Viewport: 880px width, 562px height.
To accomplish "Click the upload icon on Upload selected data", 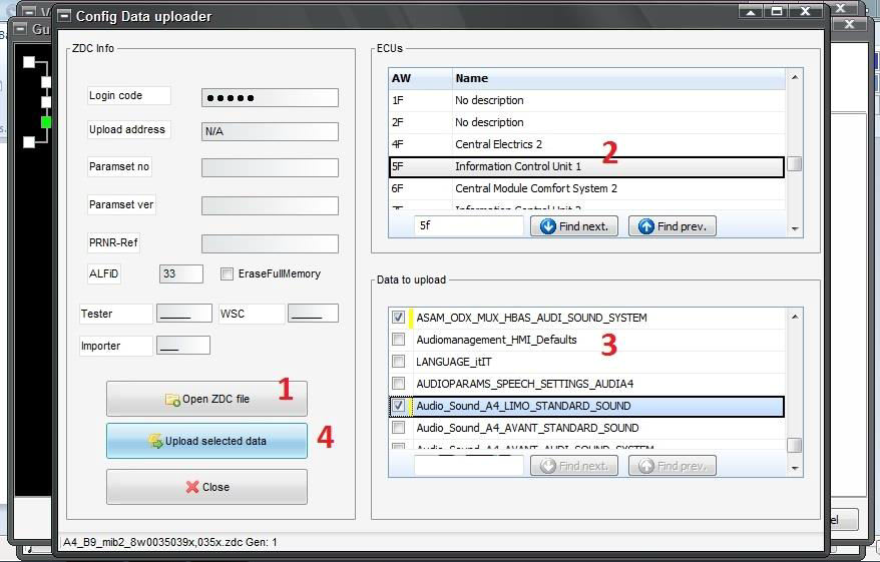I will pyautogui.click(x=155, y=441).
